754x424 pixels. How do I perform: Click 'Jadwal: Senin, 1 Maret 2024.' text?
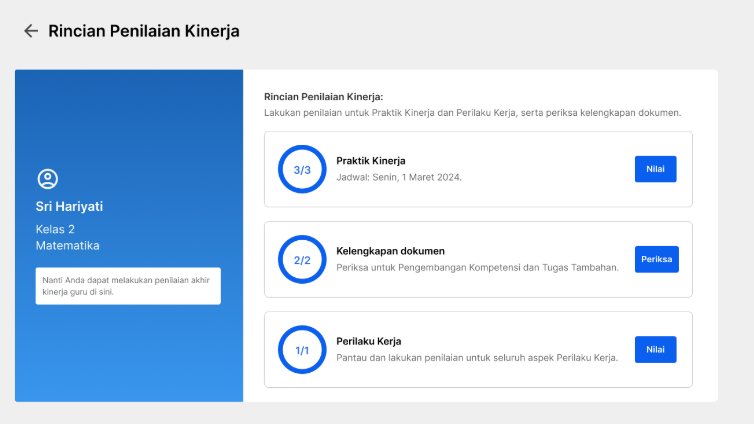399,177
